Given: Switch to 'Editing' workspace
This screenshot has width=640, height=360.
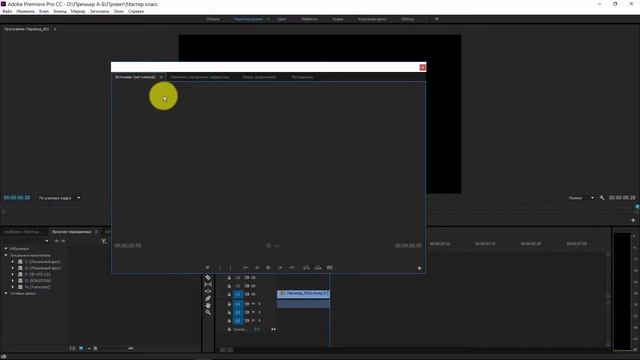Looking at the screenshot, I should [x=407, y=19].
